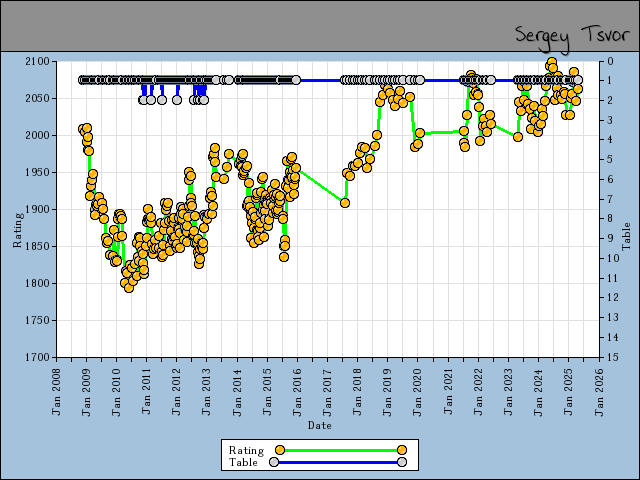The image size is (640, 480).
Task: Click the Jan 2025 date label
Action: pyautogui.click(x=569, y=392)
